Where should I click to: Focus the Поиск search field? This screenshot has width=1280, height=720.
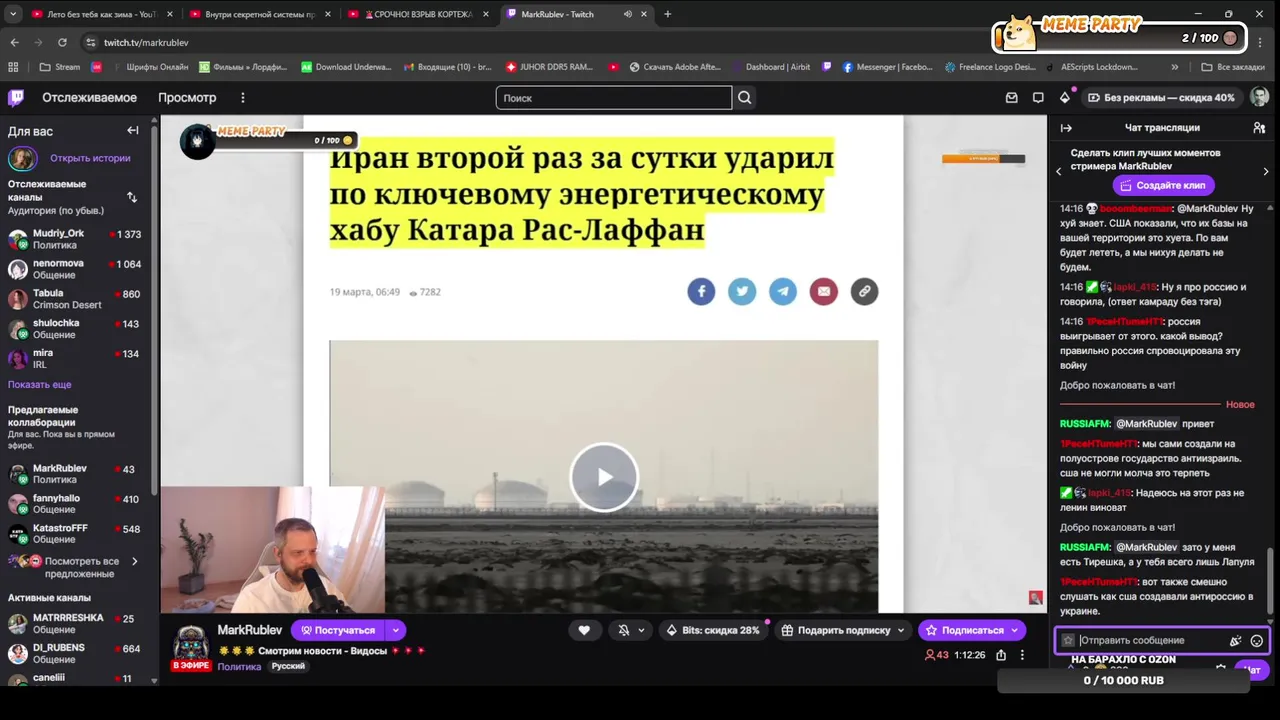[x=613, y=98]
